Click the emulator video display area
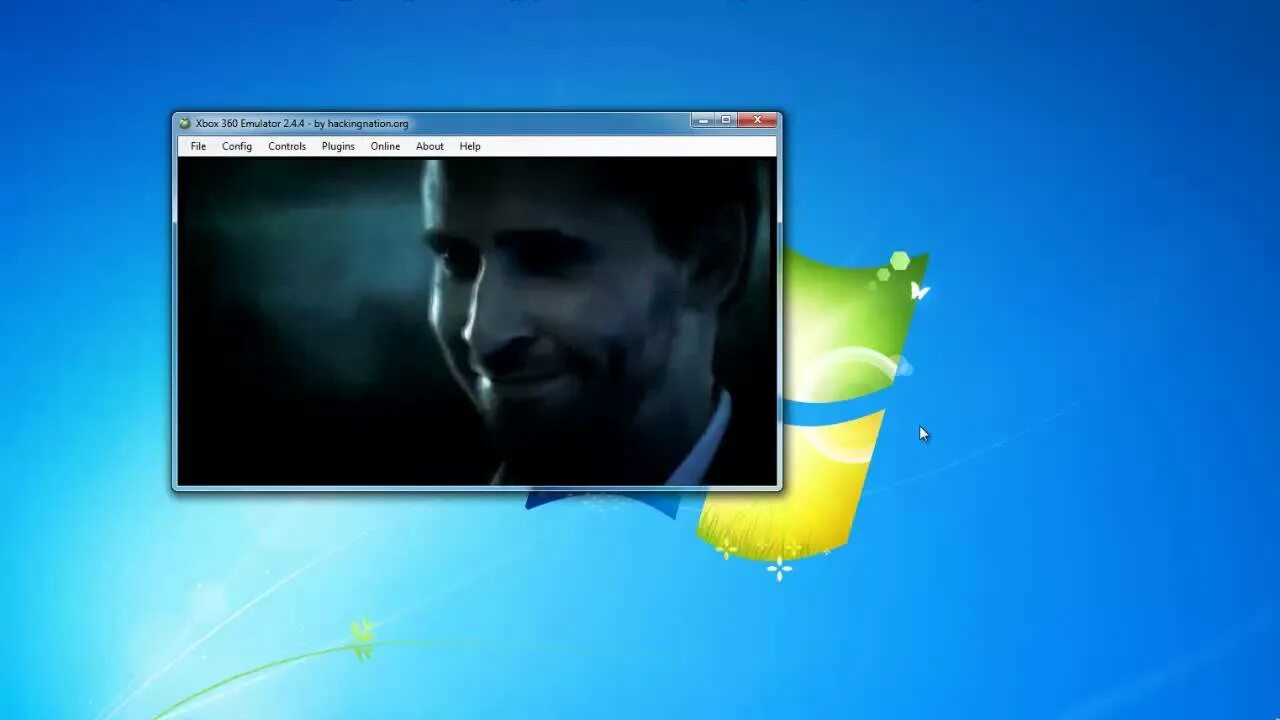1280x720 pixels. tap(477, 321)
